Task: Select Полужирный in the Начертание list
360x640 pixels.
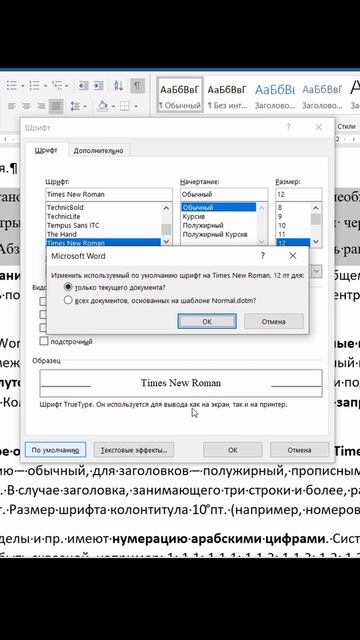Action: (219, 225)
